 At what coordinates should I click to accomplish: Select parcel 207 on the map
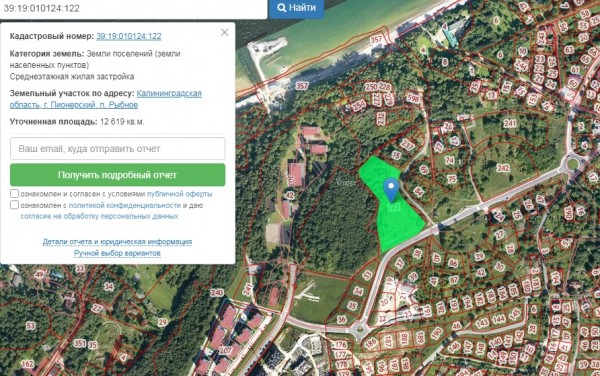[225, 350]
